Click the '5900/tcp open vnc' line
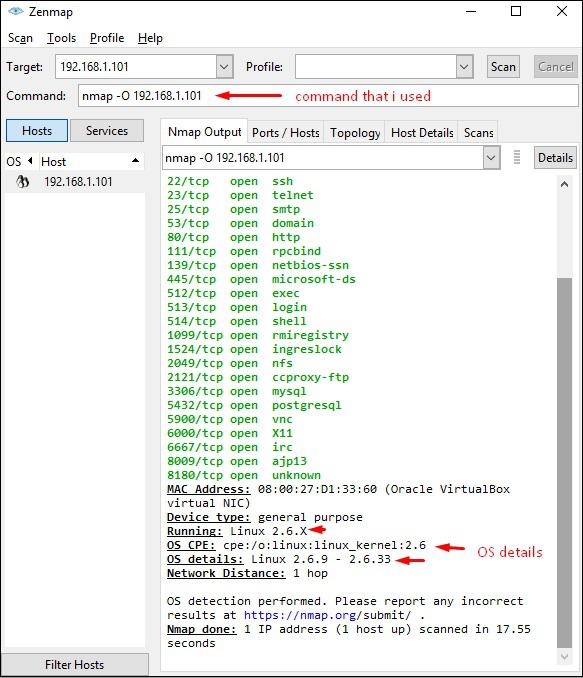 230,419
